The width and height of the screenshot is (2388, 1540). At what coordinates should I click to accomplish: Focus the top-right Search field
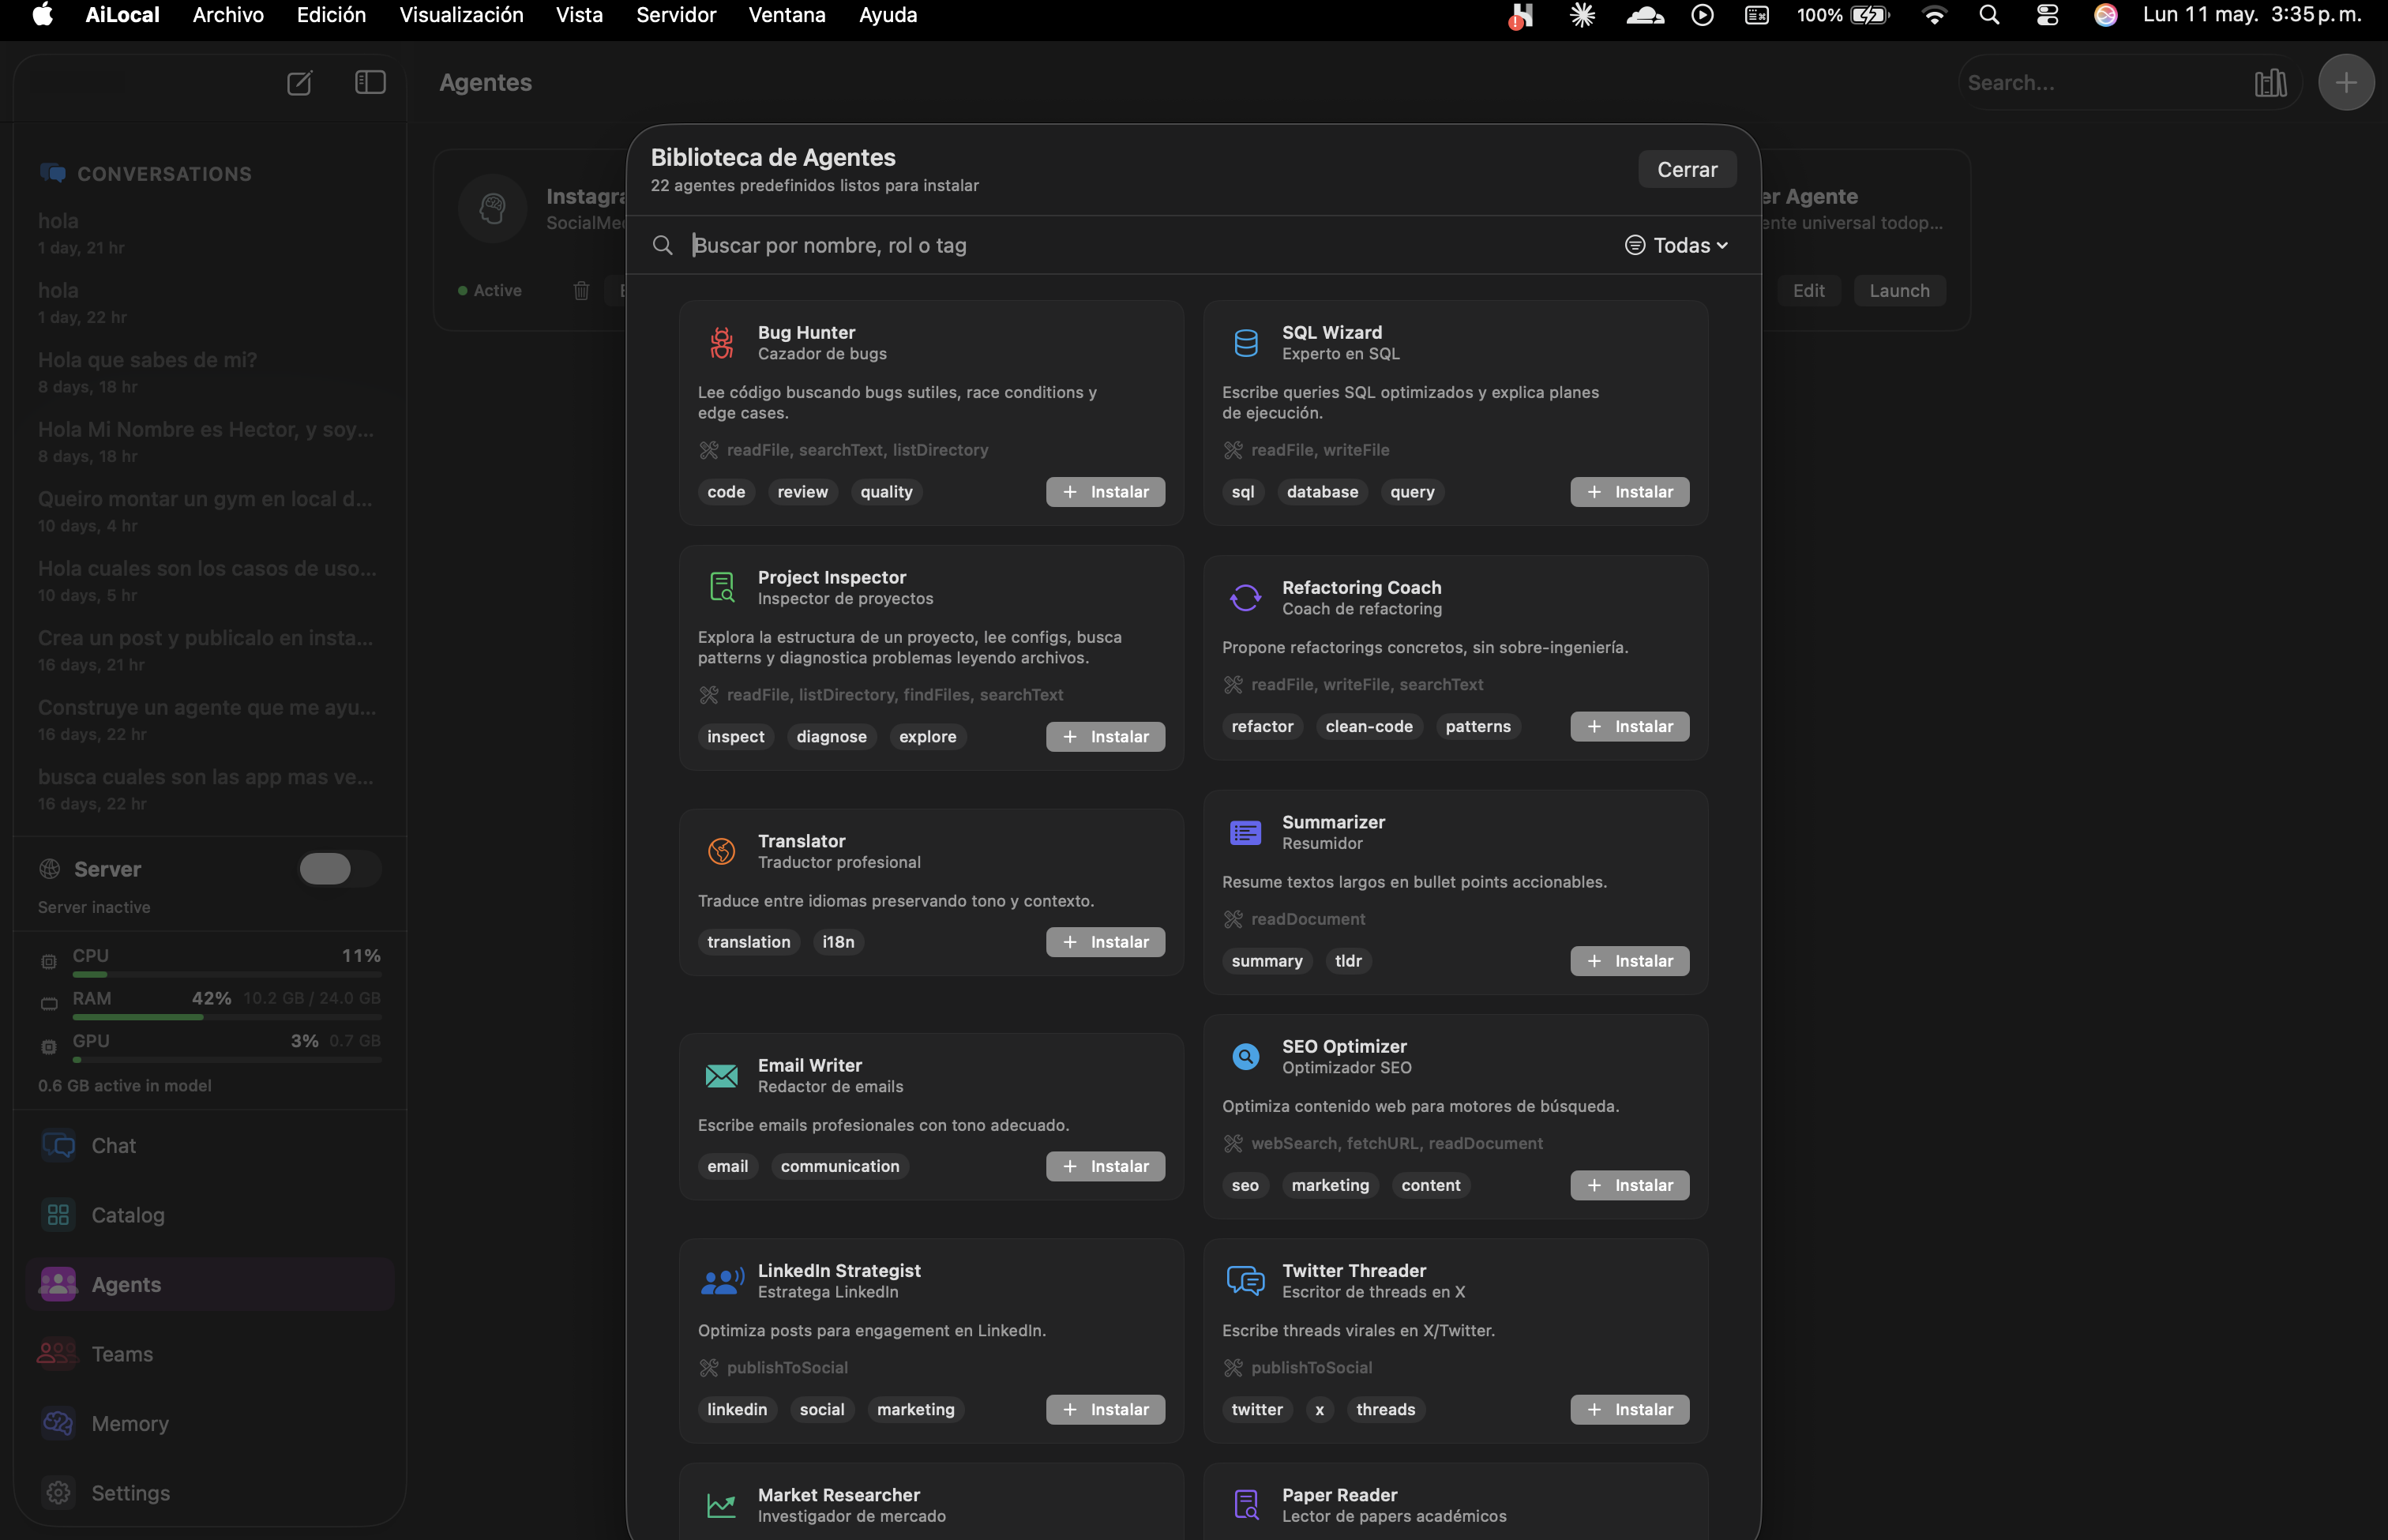tap(2100, 82)
